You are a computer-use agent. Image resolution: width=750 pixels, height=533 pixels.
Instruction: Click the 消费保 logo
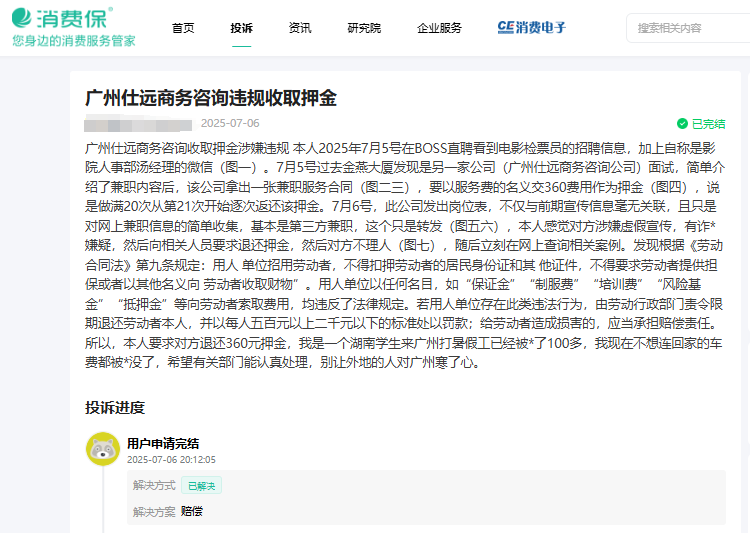pyautogui.click(x=62, y=18)
